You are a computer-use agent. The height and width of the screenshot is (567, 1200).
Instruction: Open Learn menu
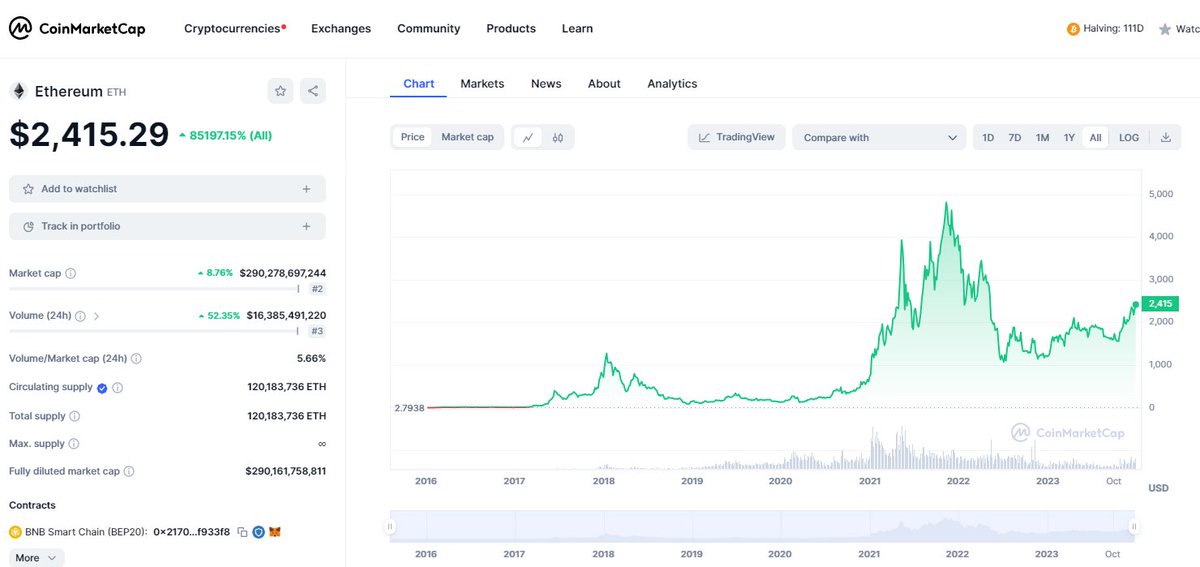point(577,29)
